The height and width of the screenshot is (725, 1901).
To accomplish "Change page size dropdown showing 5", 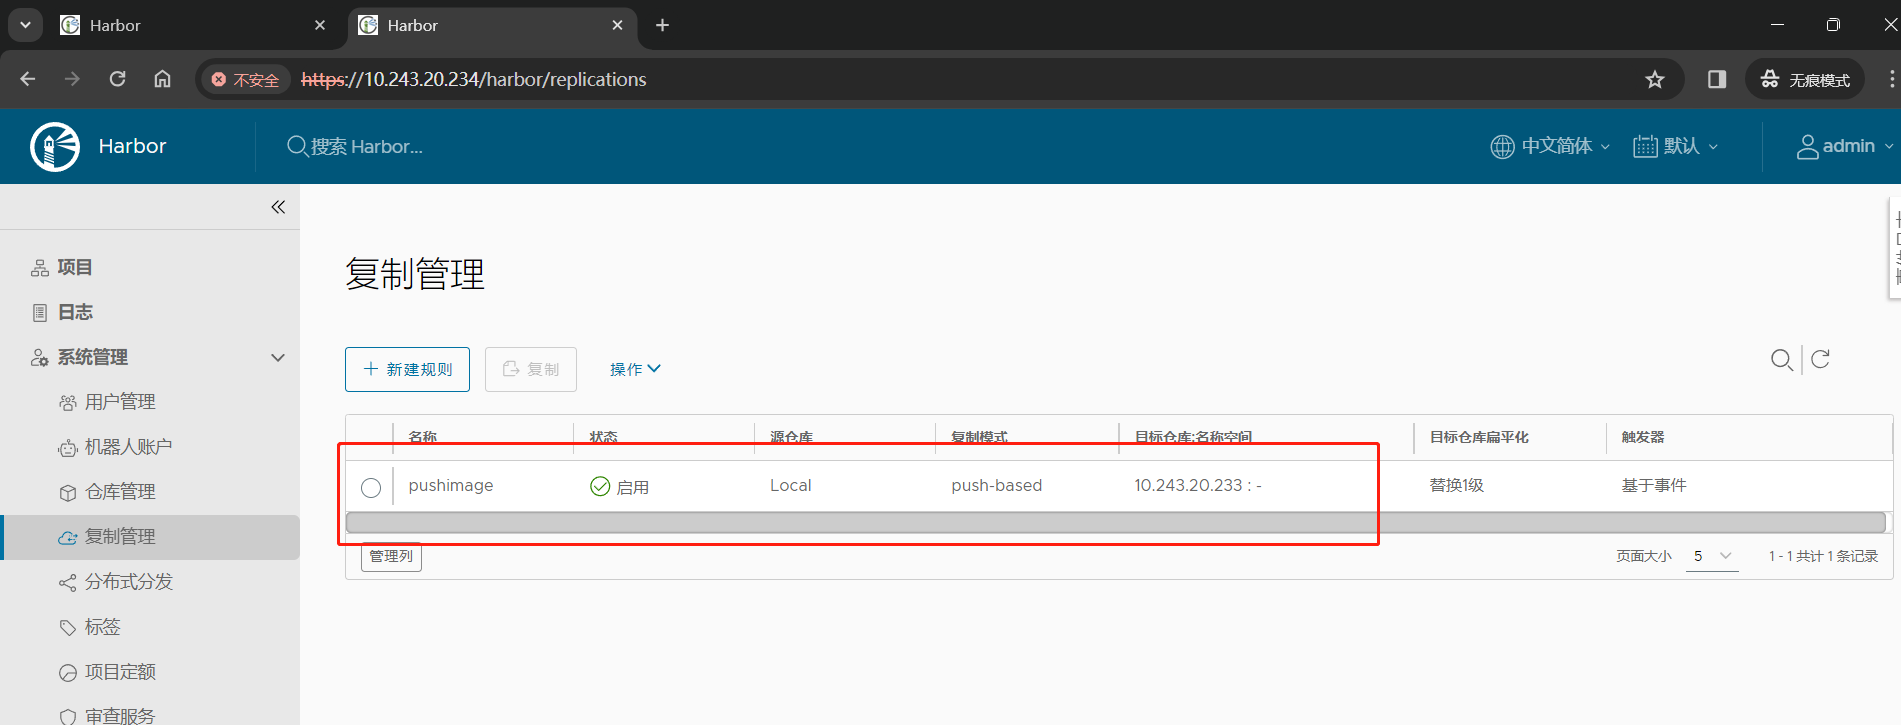I will (x=1712, y=556).
